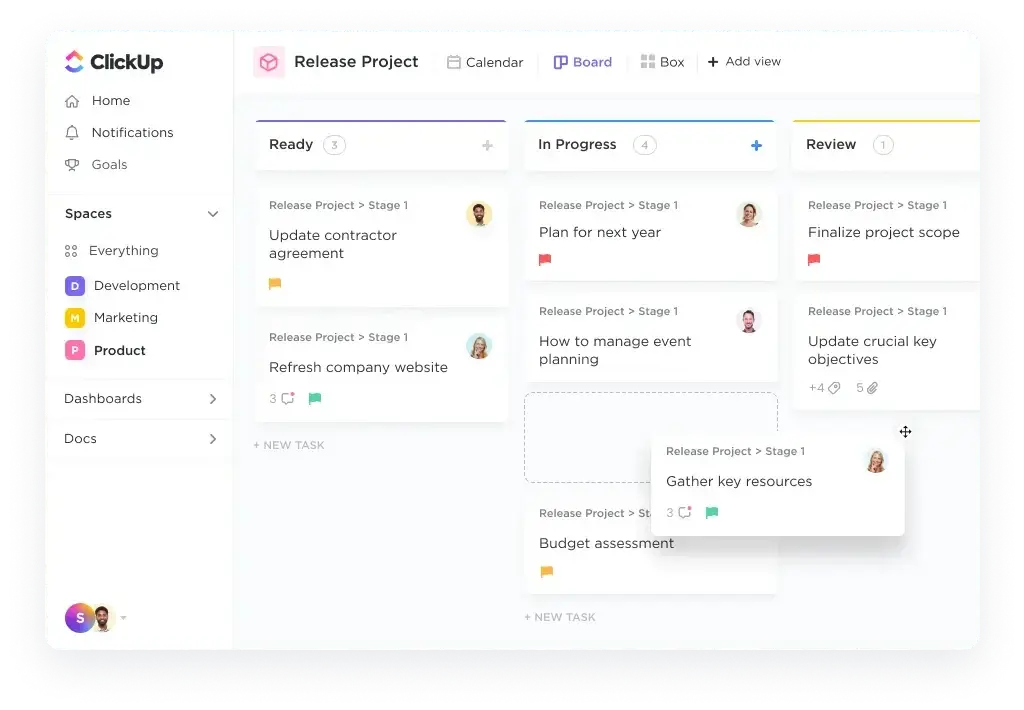The image size is (1024, 710).
Task: Click yellow priority flag on Update contractor agreement
Action: tap(275, 283)
